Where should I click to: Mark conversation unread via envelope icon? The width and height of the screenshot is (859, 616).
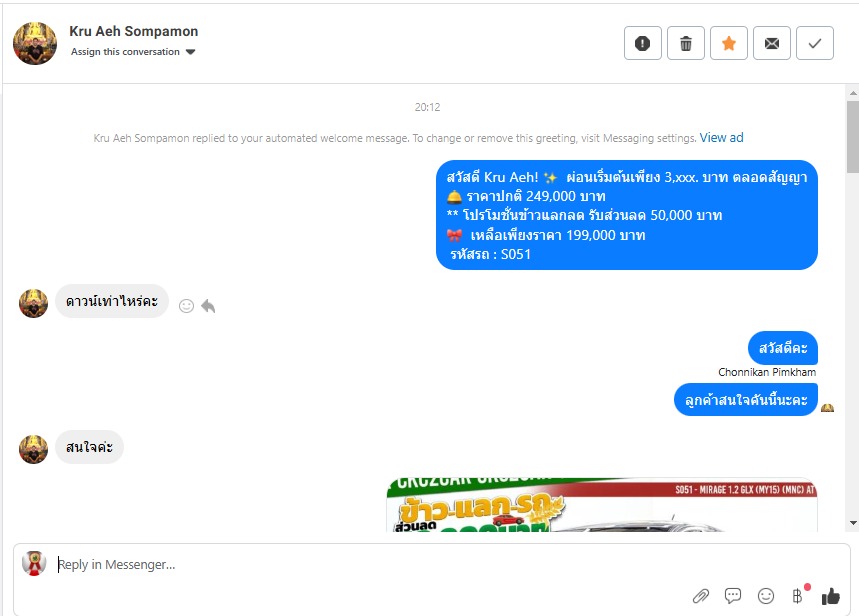tap(772, 43)
